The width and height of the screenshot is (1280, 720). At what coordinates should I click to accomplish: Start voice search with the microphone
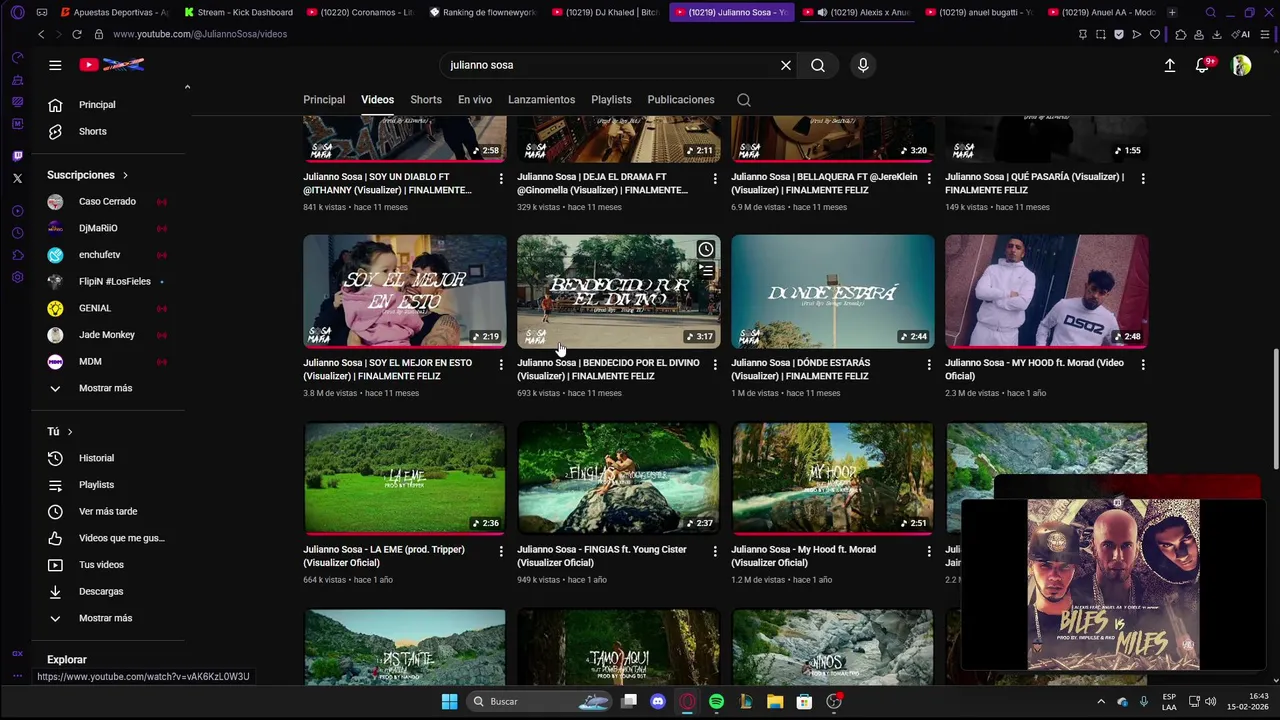click(863, 65)
